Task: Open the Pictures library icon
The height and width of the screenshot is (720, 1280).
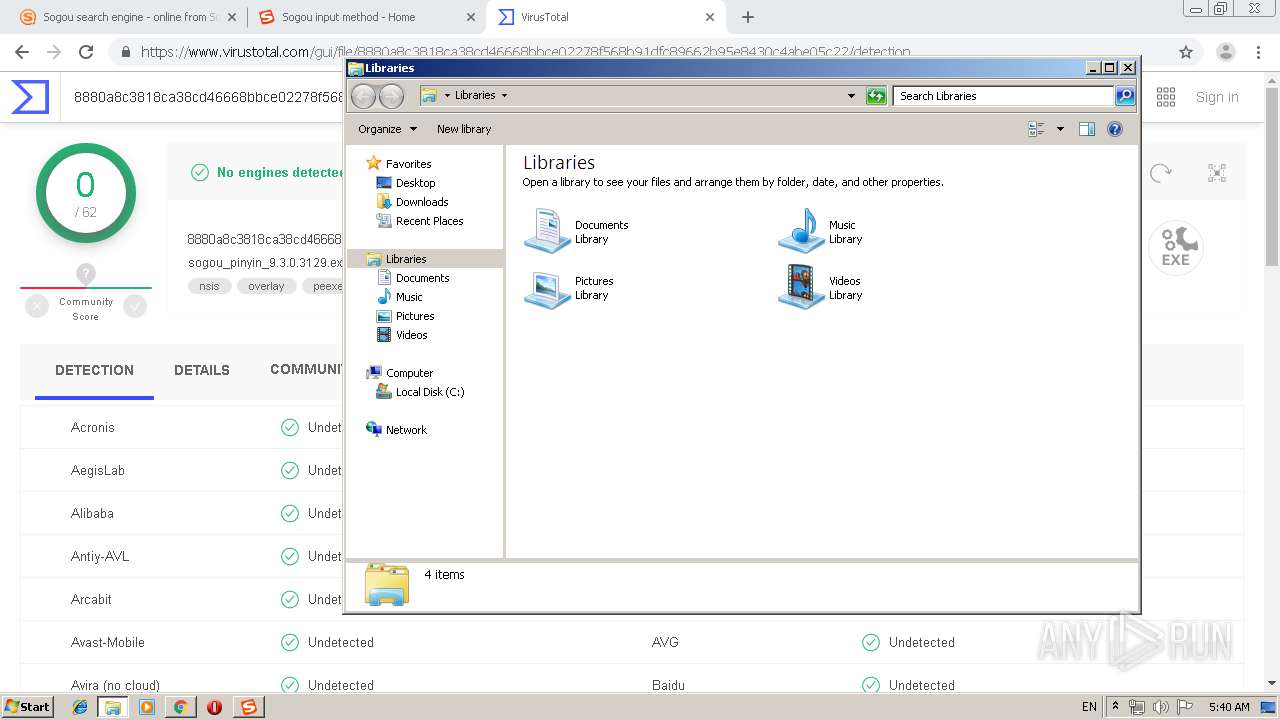Action: tap(547, 288)
